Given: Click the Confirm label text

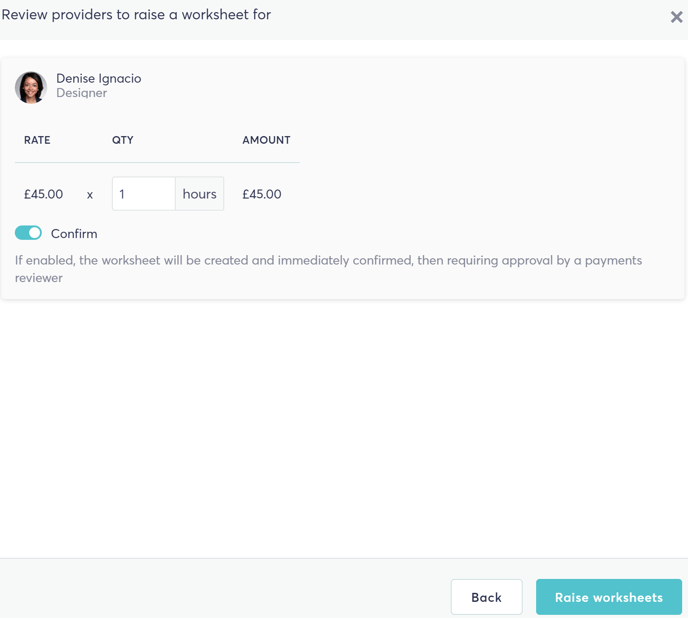Looking at the screenshot, I should pos(74,234).
